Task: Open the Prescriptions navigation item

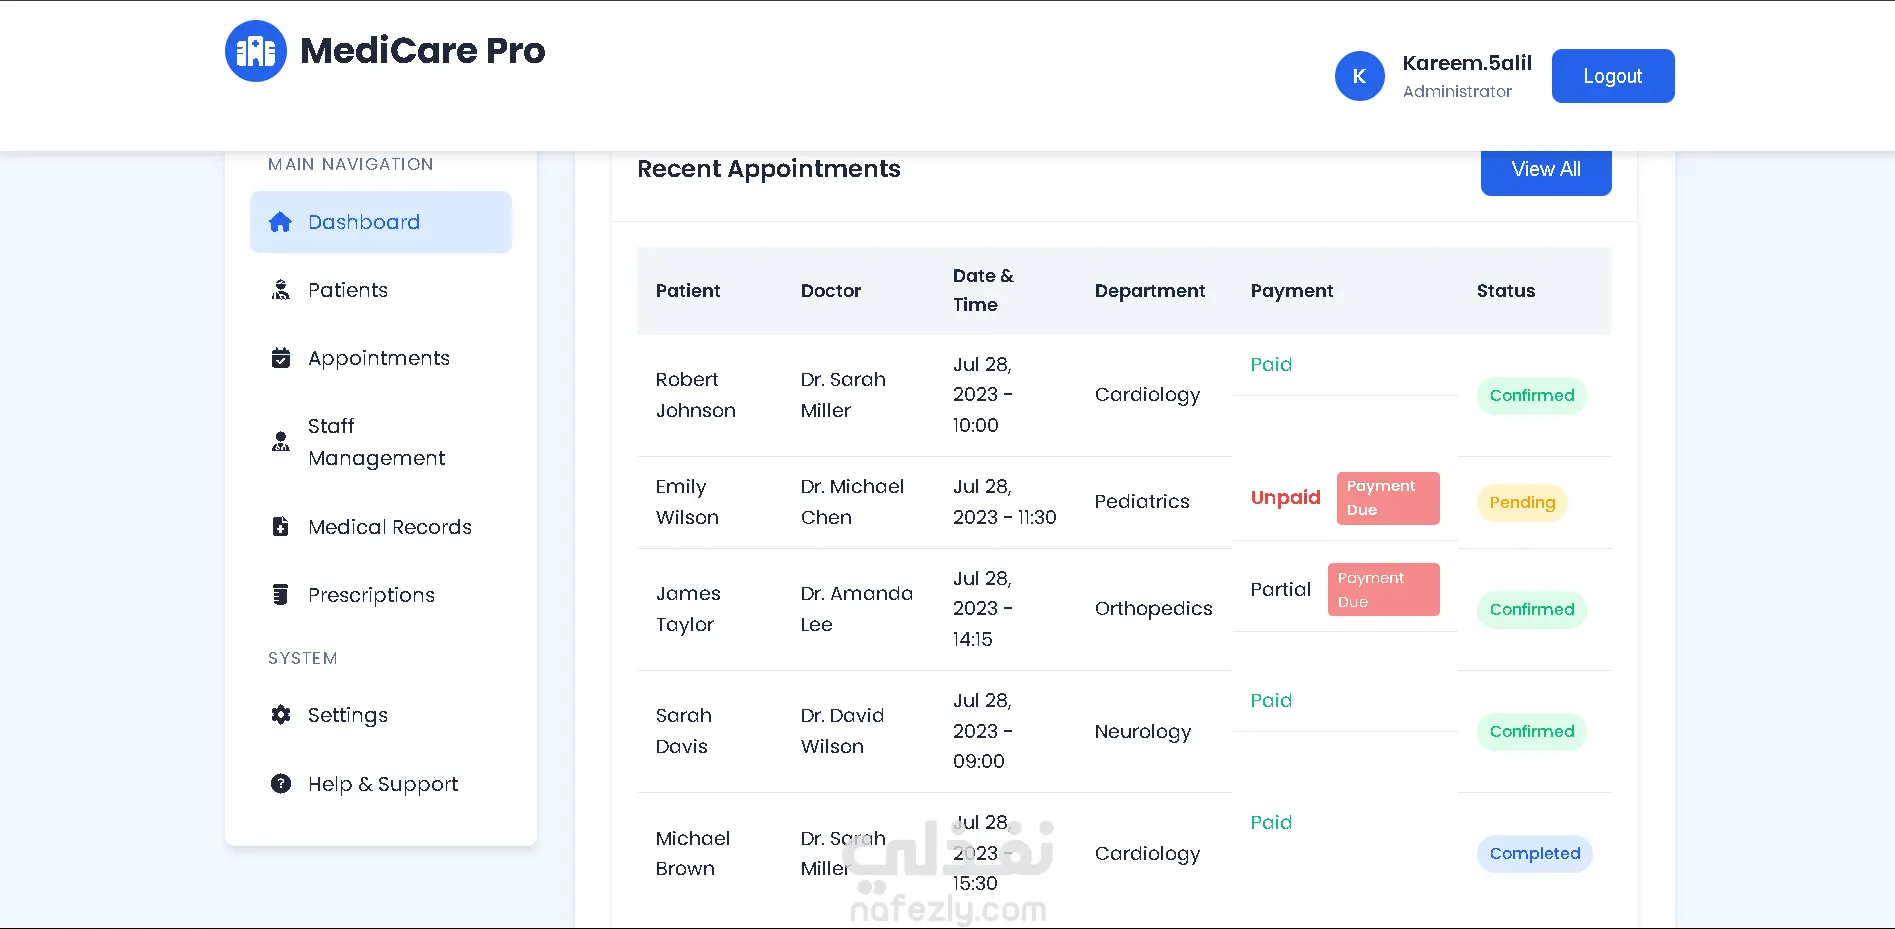Action: coord(371,595)
